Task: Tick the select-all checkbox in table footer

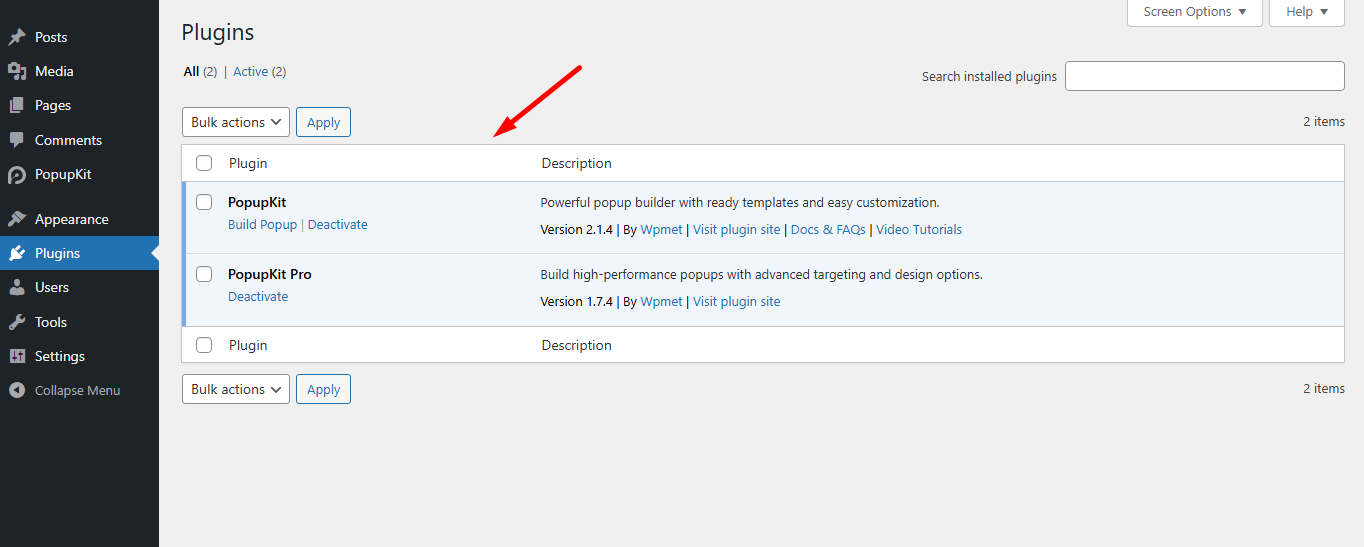Action: (204, 345)
